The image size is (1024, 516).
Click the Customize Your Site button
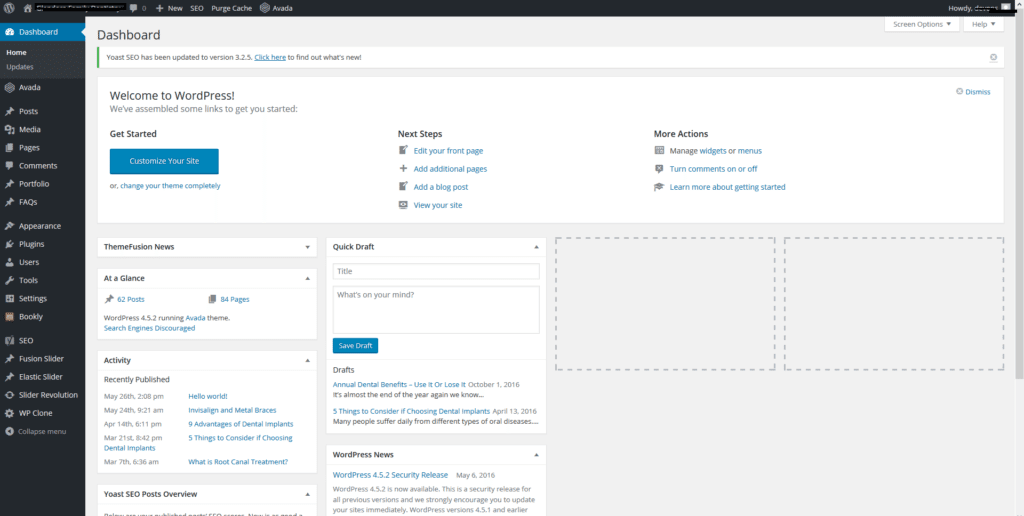[164, 161]
